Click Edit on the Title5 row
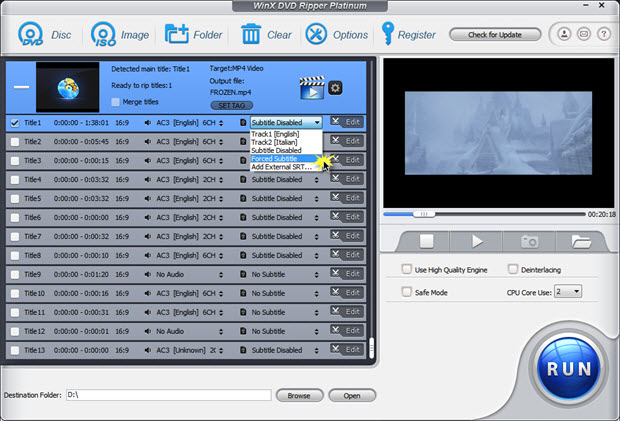The width and height of the screenshot is (620, 421). coord(352,198)
